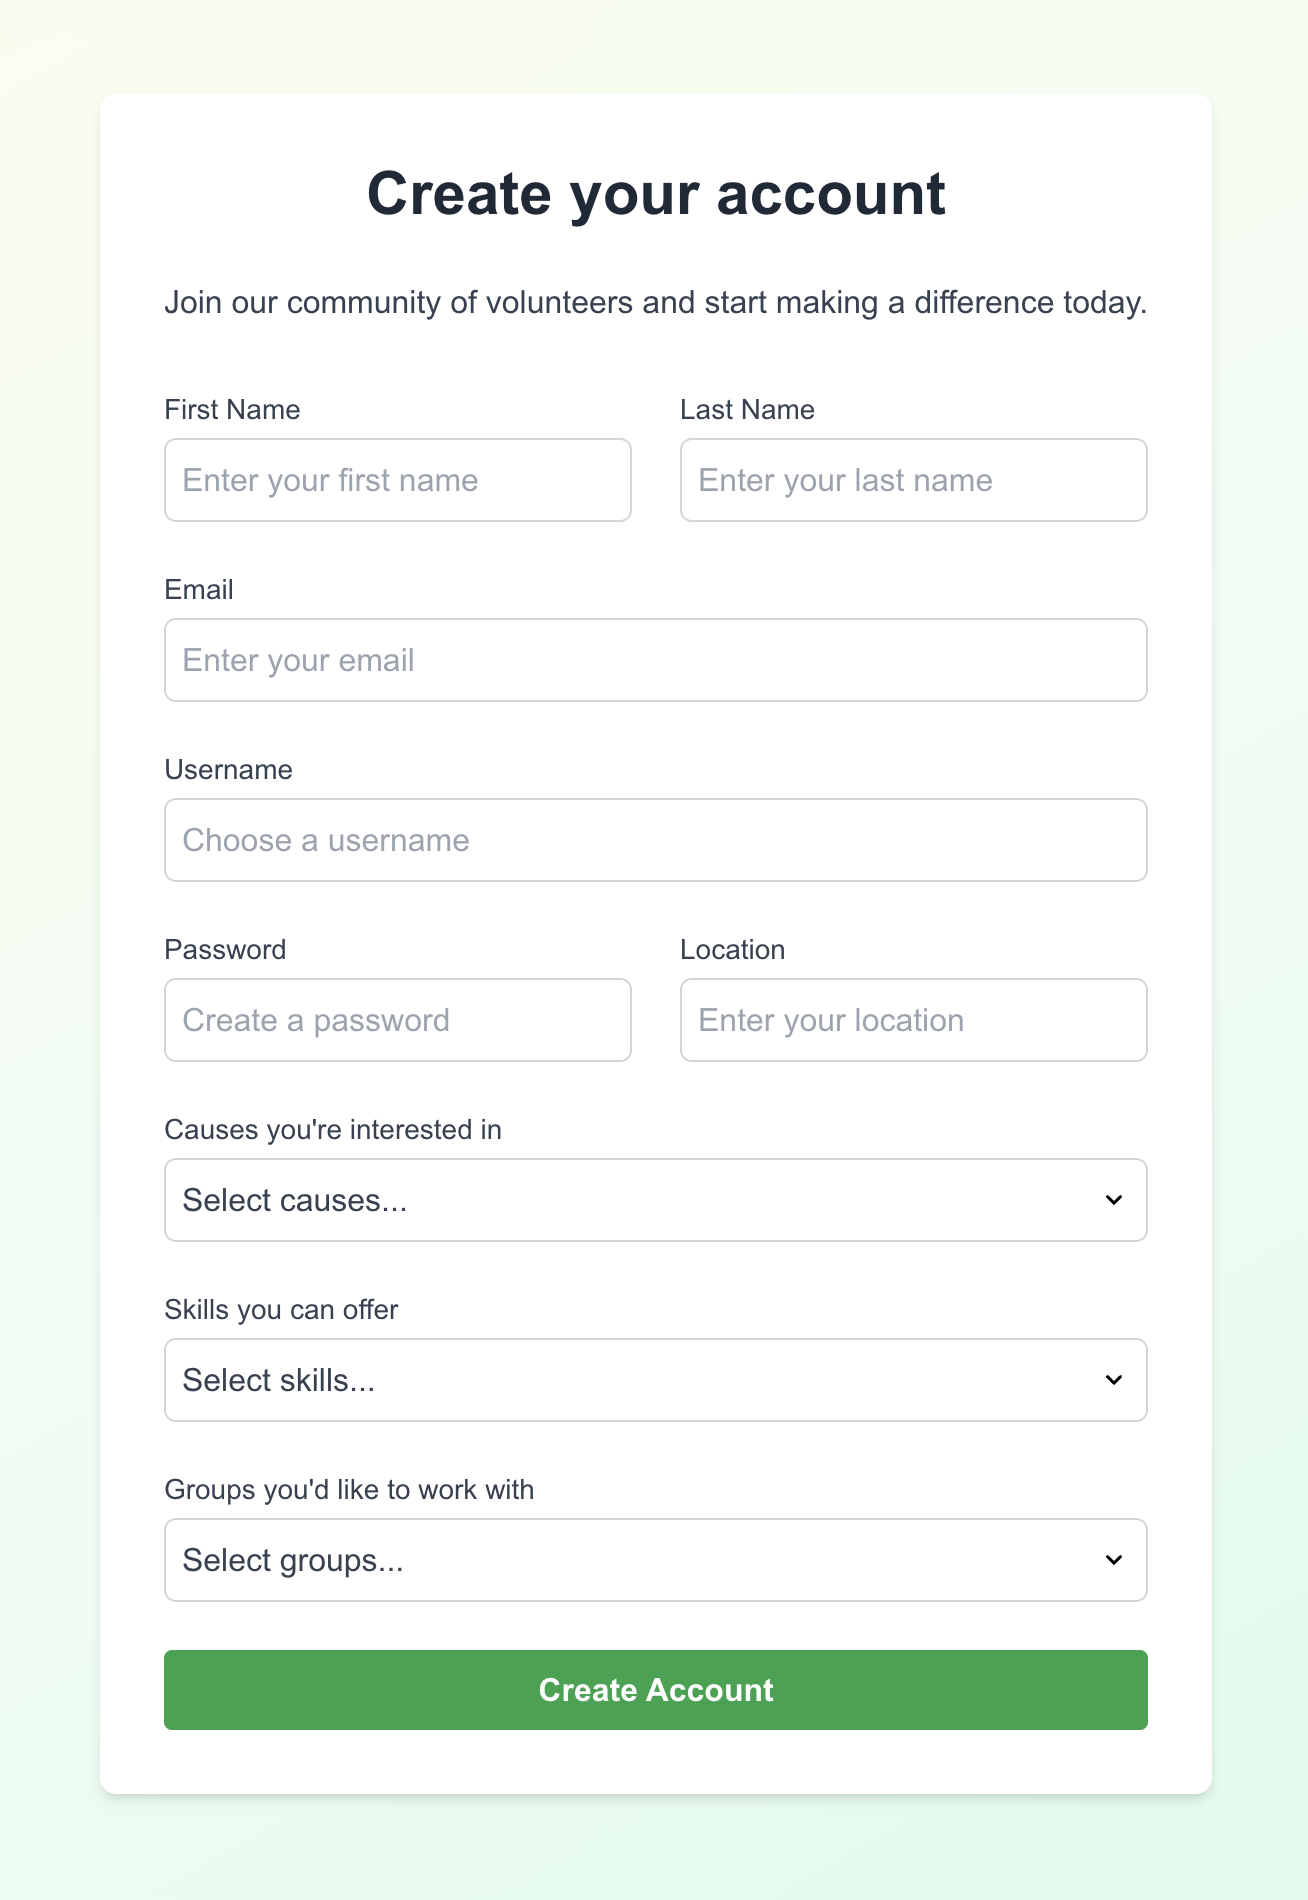1308x1900 pixels.
Task: Click the Enter your location field
Action: [914, 1020]
